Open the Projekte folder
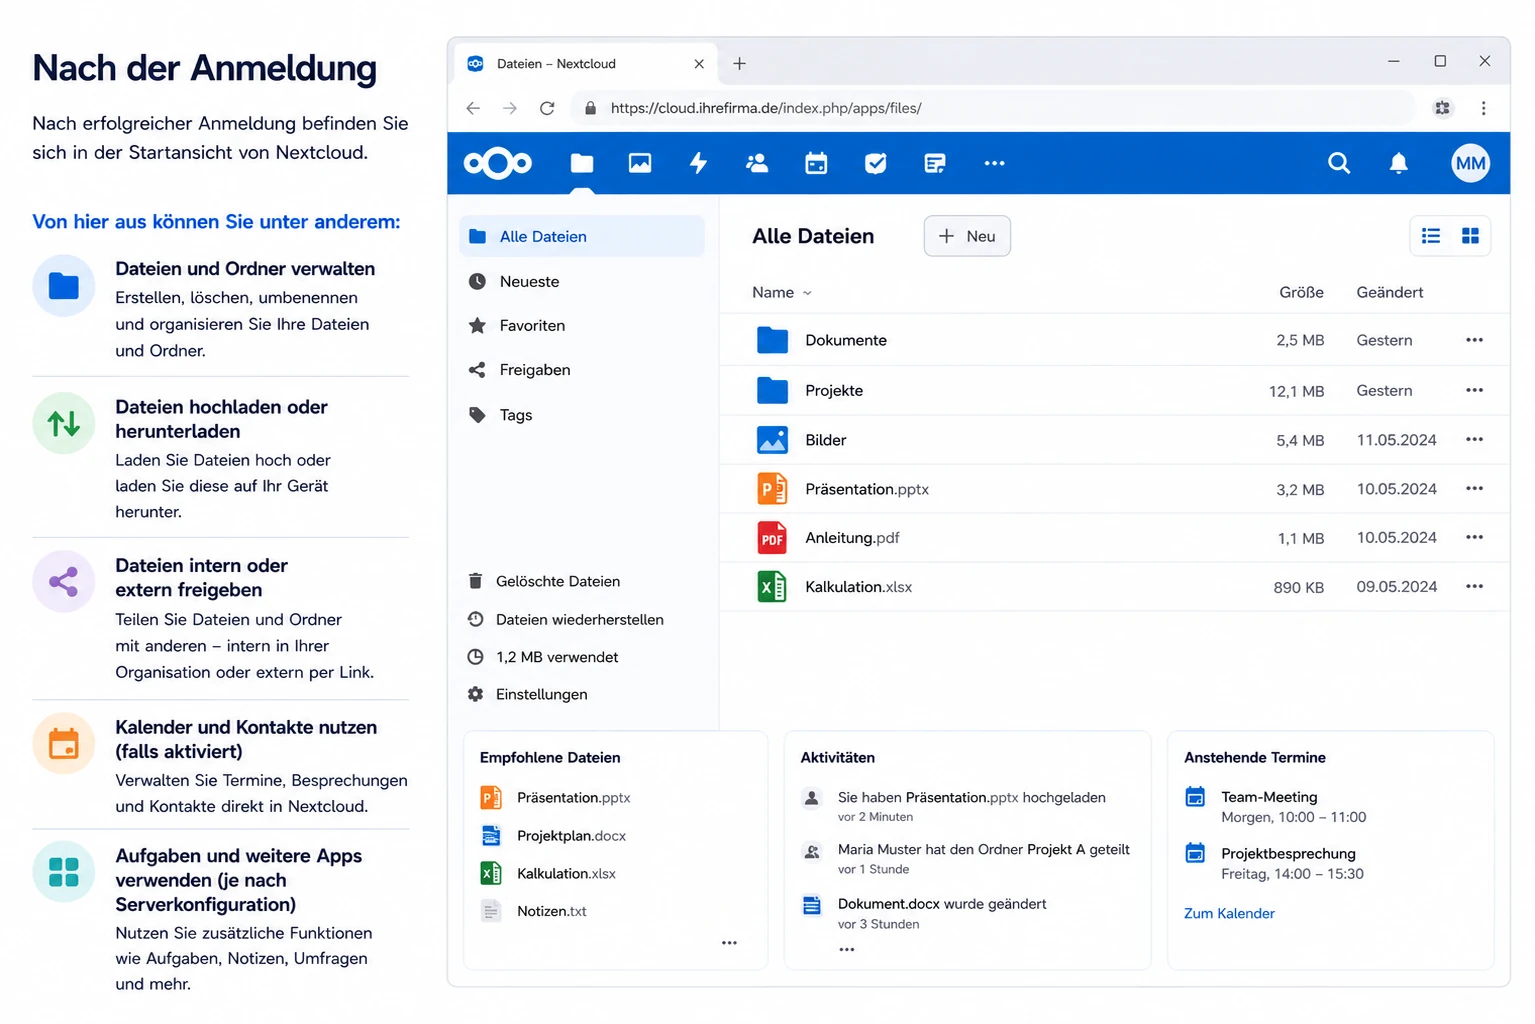The image size is (1535, 1024). tap(1114, 390)
